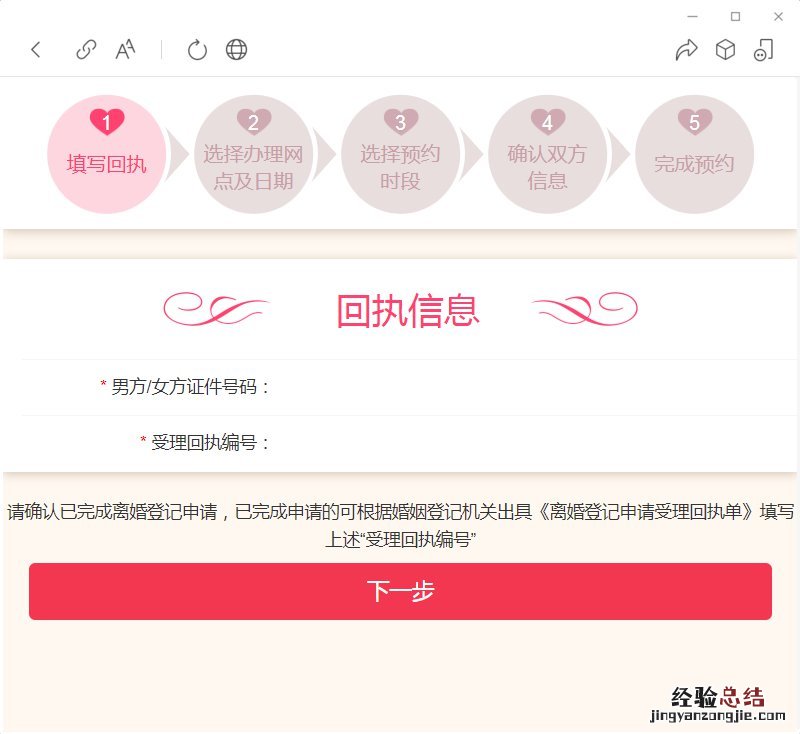This screenshot has height=734, width=800.
Task: Reload the page with refresh icon
Action: [x=197, y=49]
